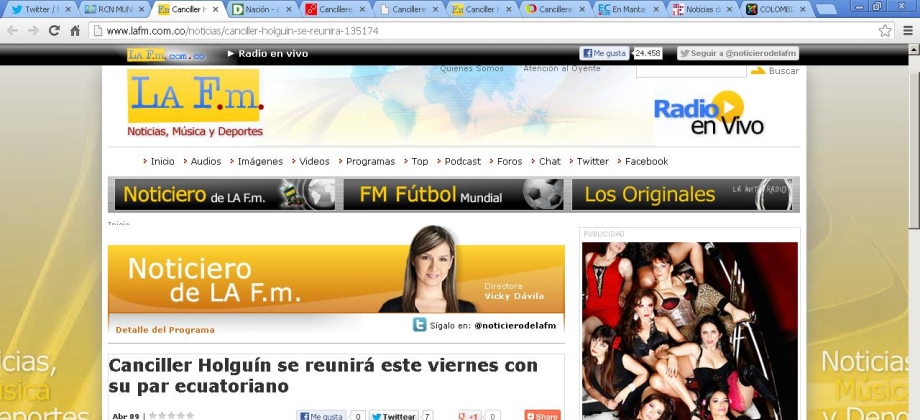The height and width of the screenshot is (420, 920).
Task: Reload the page with the refresh icon
Action: tap(54, 31)
